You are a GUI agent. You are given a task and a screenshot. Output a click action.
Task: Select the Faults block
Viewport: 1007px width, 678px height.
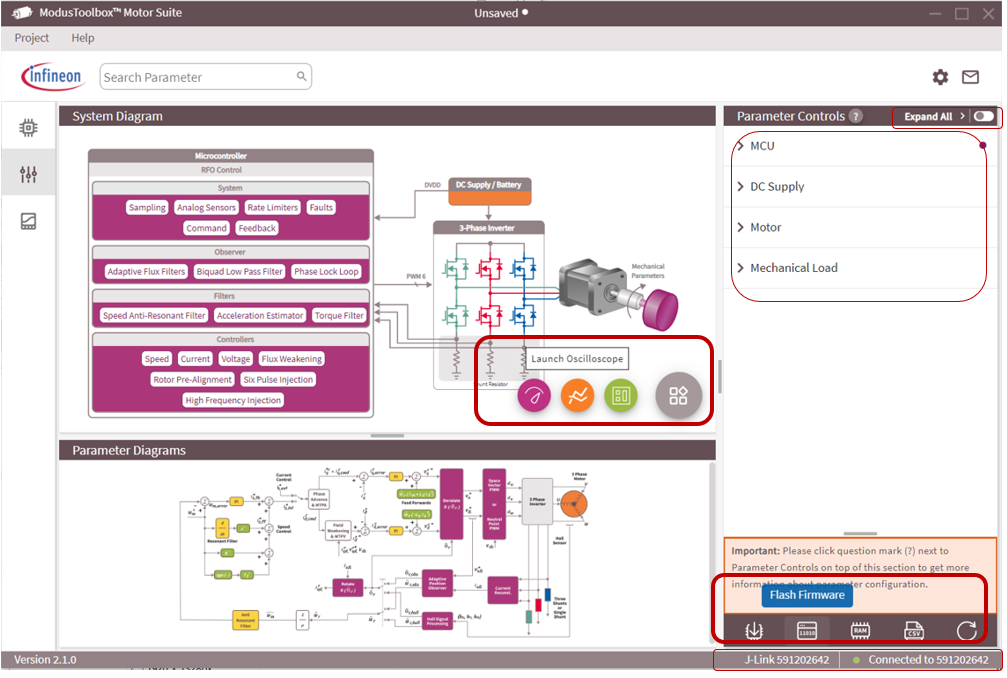coord(321,207)
